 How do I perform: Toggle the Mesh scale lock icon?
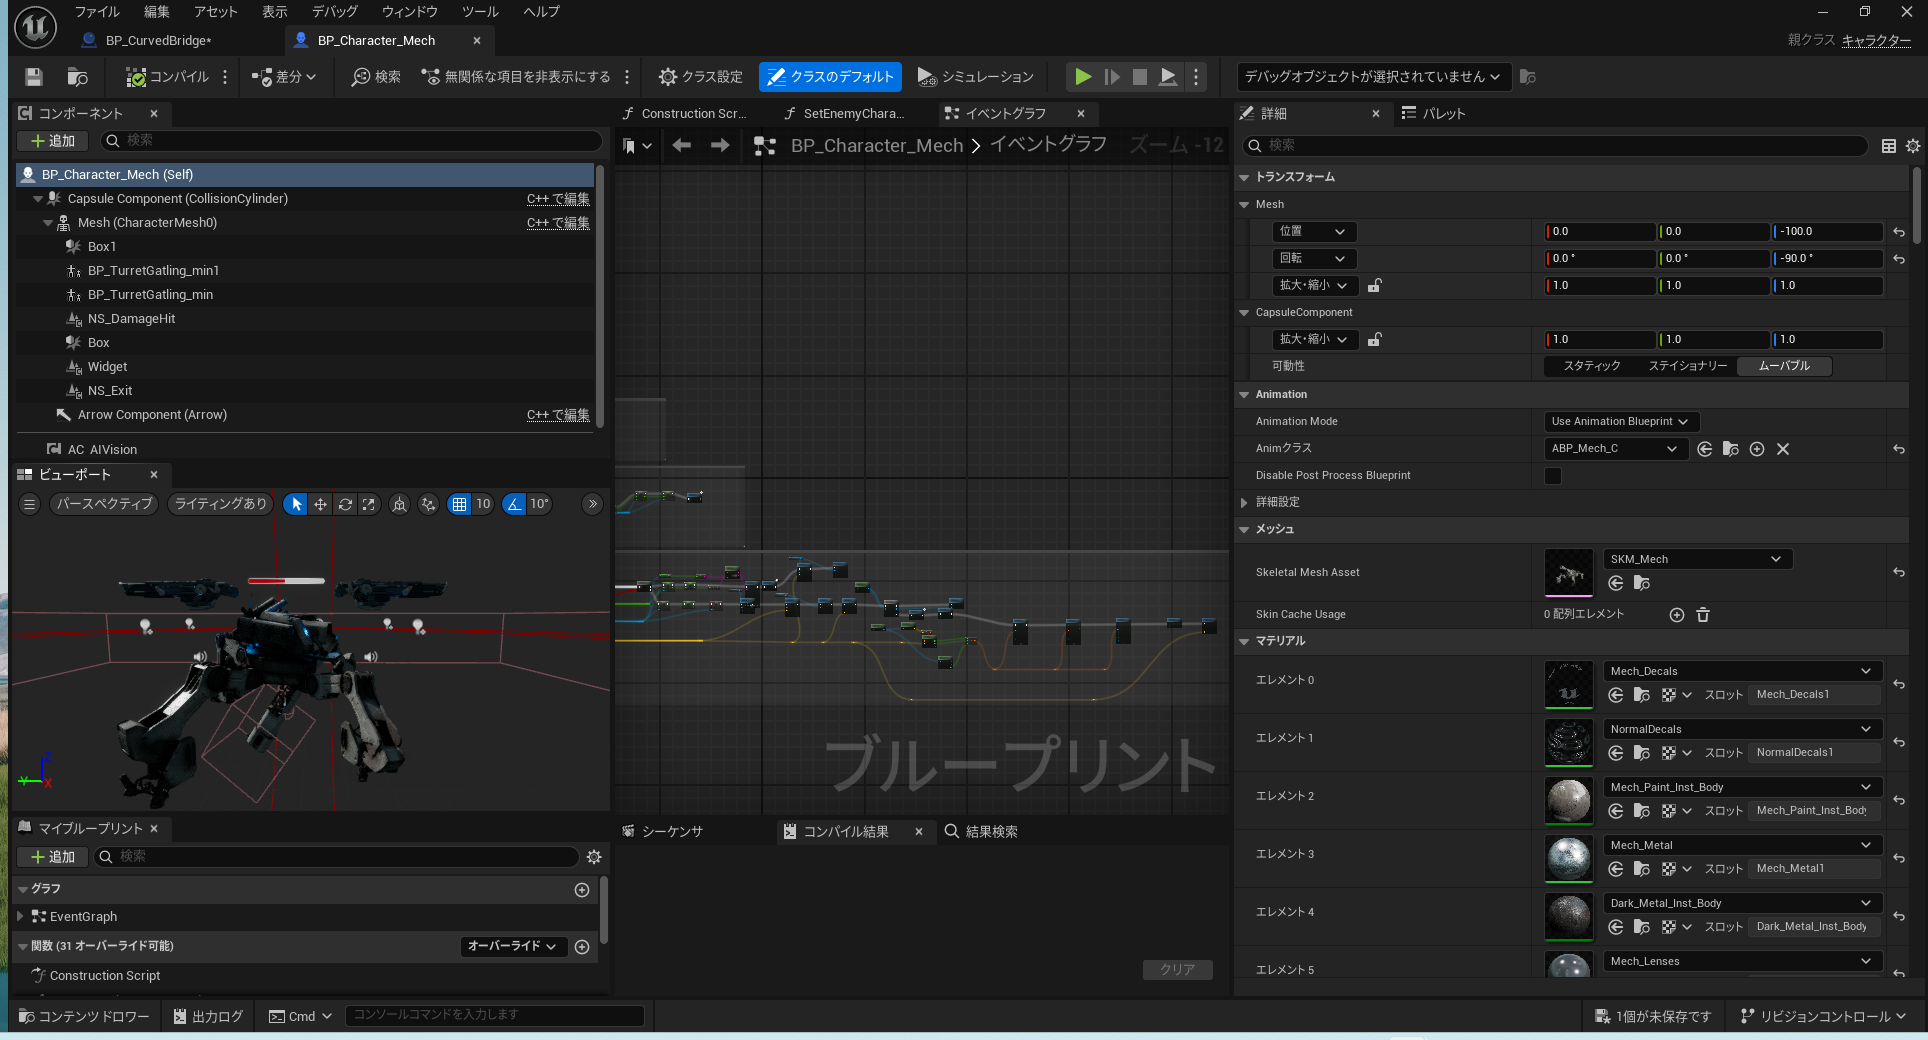pyautogui.click(x=1375, y=286)
